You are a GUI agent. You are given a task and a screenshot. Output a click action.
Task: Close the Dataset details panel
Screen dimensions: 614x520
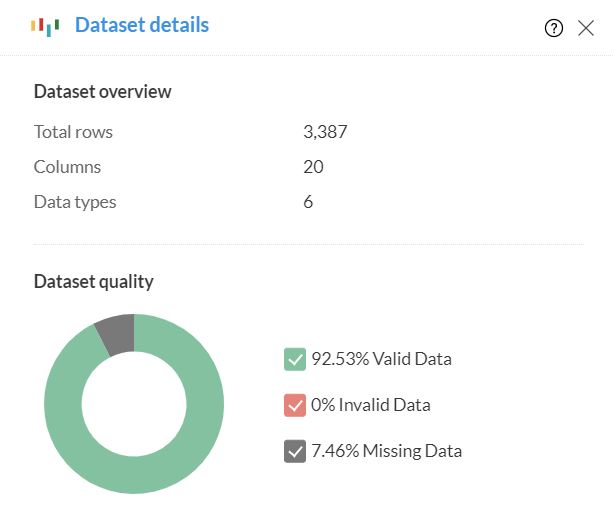point(586,28)
